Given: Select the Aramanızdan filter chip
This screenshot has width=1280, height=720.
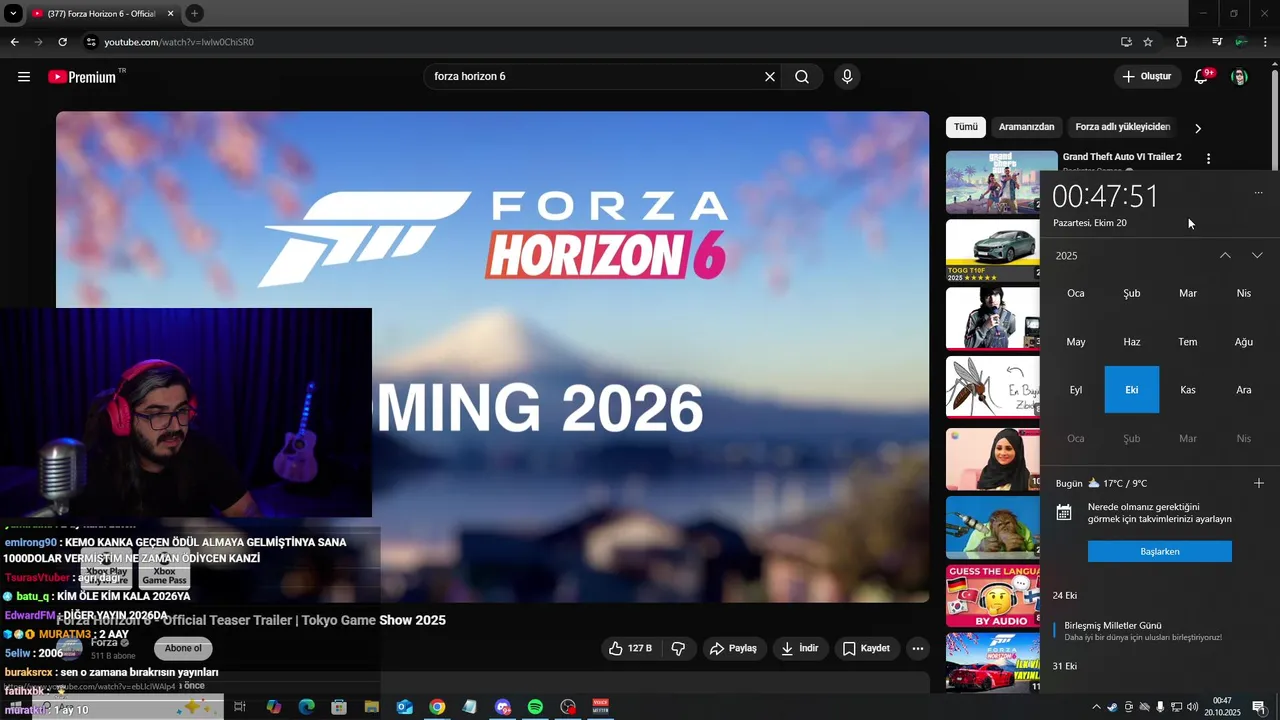Looking at the screenshot, I should coord(1026,127).
